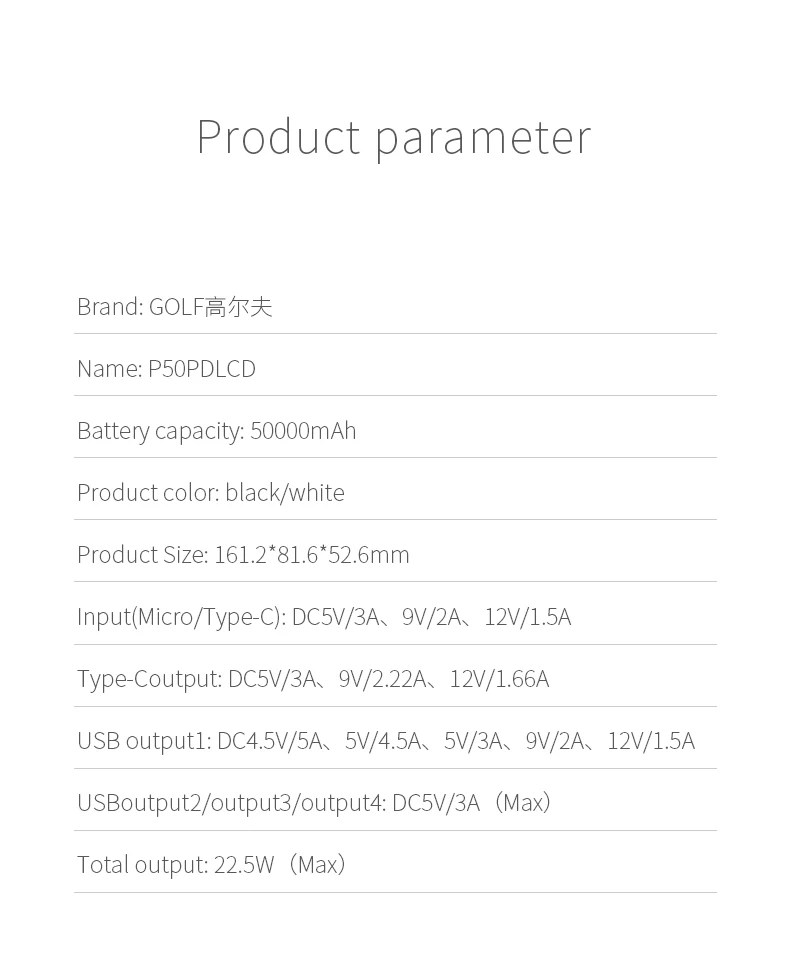790x973 pixels.
Task: Select the black/white color value
Action: pyautogui.click(x=285, y=493)
